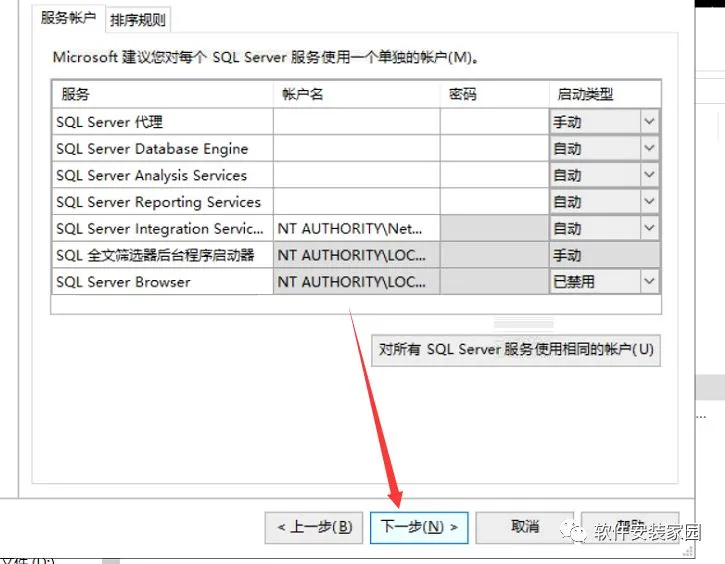Select the SQL 全文筛选器后台程序启动器 label
The width and height of the screenshot is (725, 564).
[x=155, y=255]
